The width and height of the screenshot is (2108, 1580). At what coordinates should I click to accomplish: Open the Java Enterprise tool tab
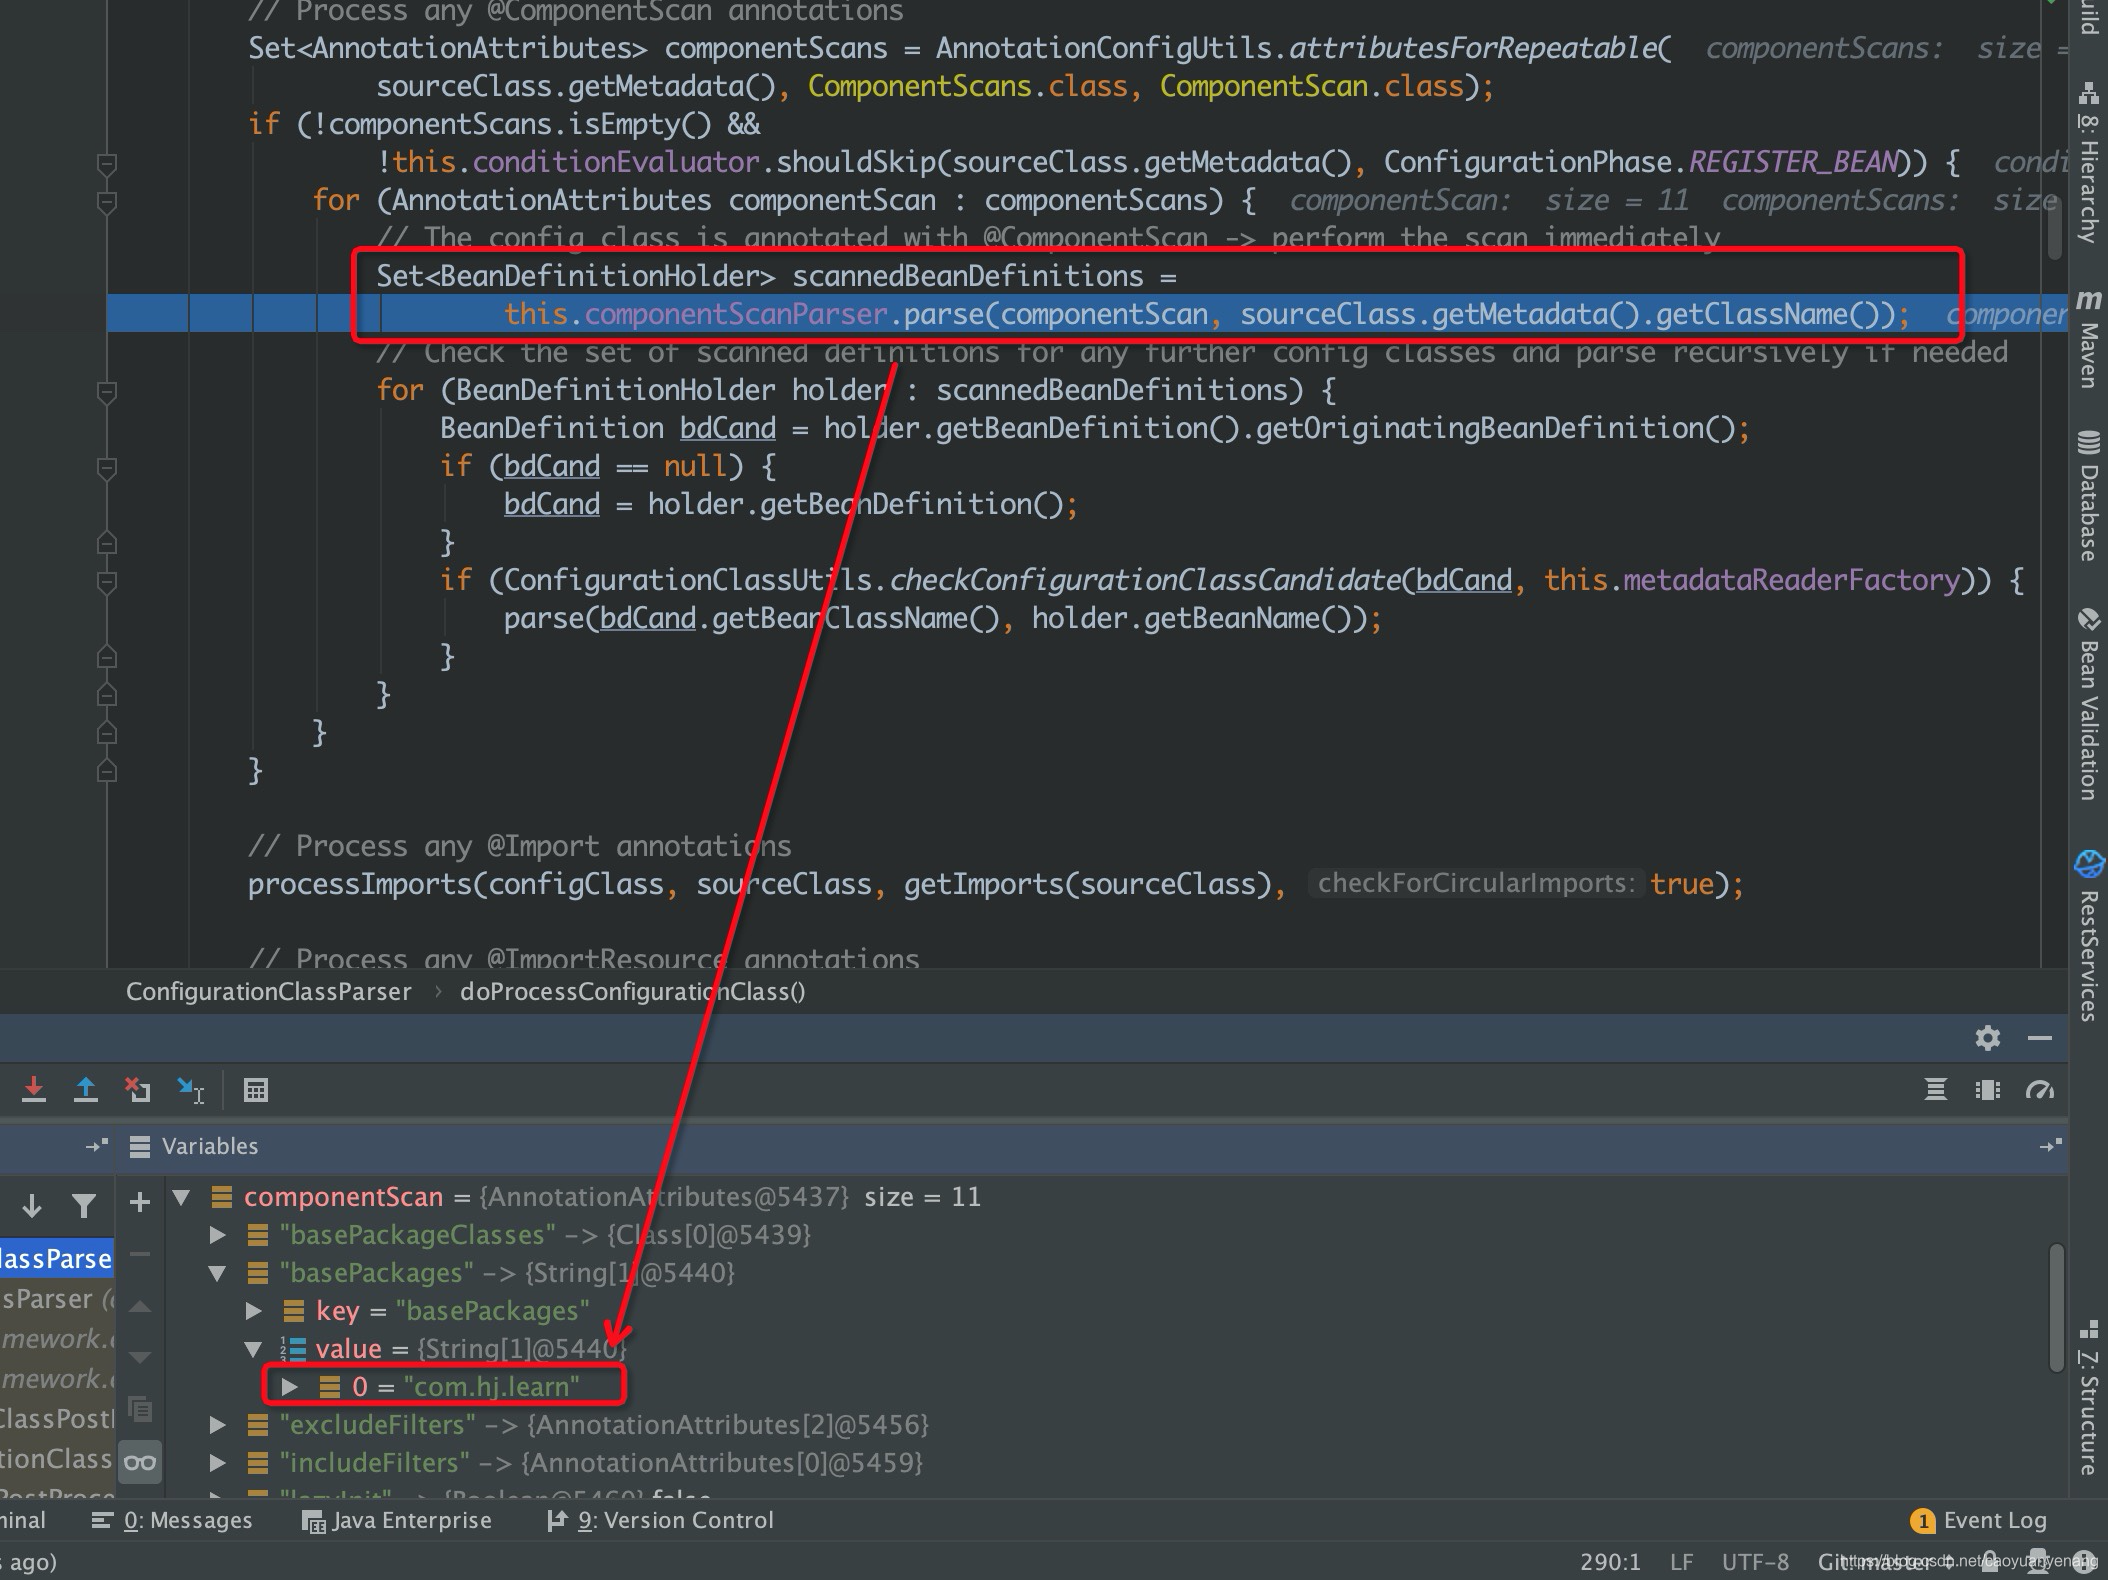pos(398,1521)
